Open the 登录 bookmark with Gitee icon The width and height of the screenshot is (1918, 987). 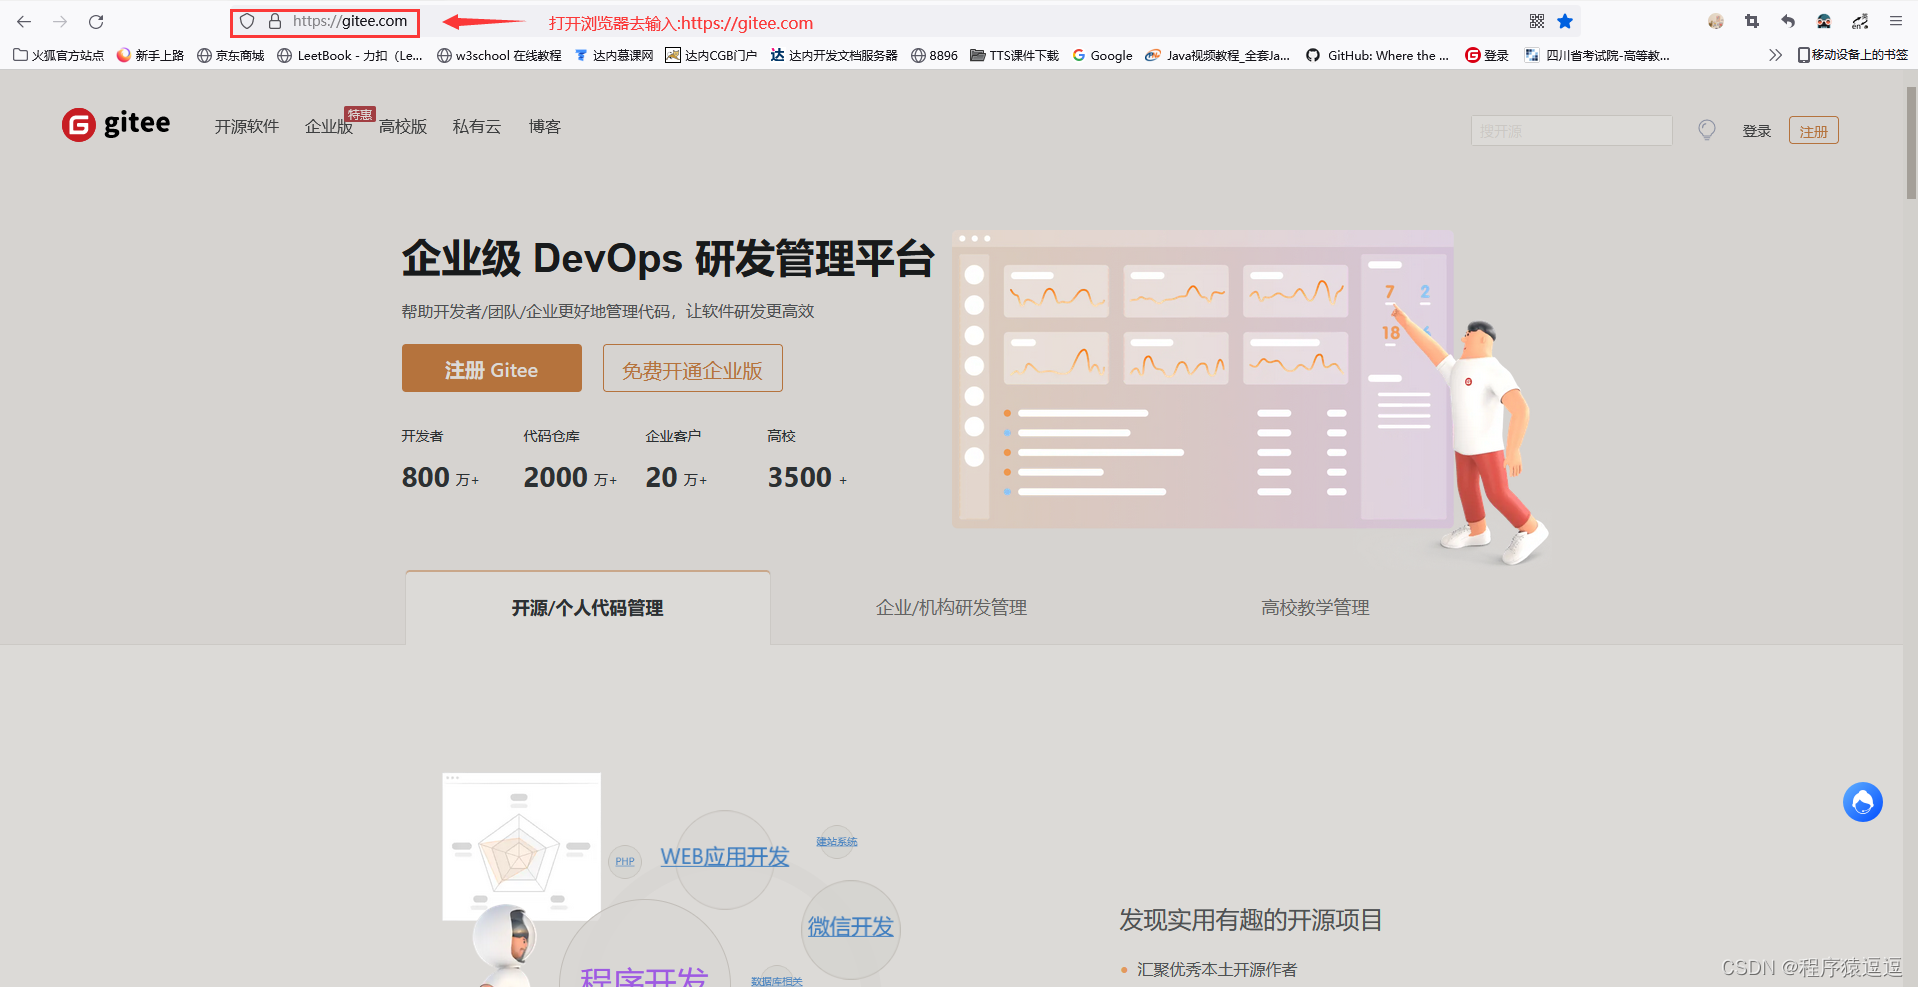click(1487, 55)
